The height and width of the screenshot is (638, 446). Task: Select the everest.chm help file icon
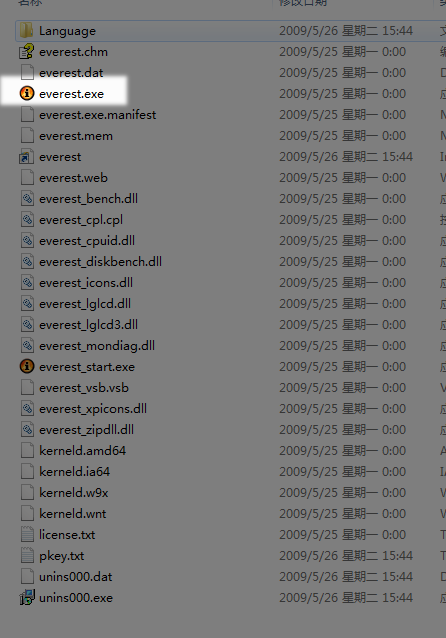(27, 52)
